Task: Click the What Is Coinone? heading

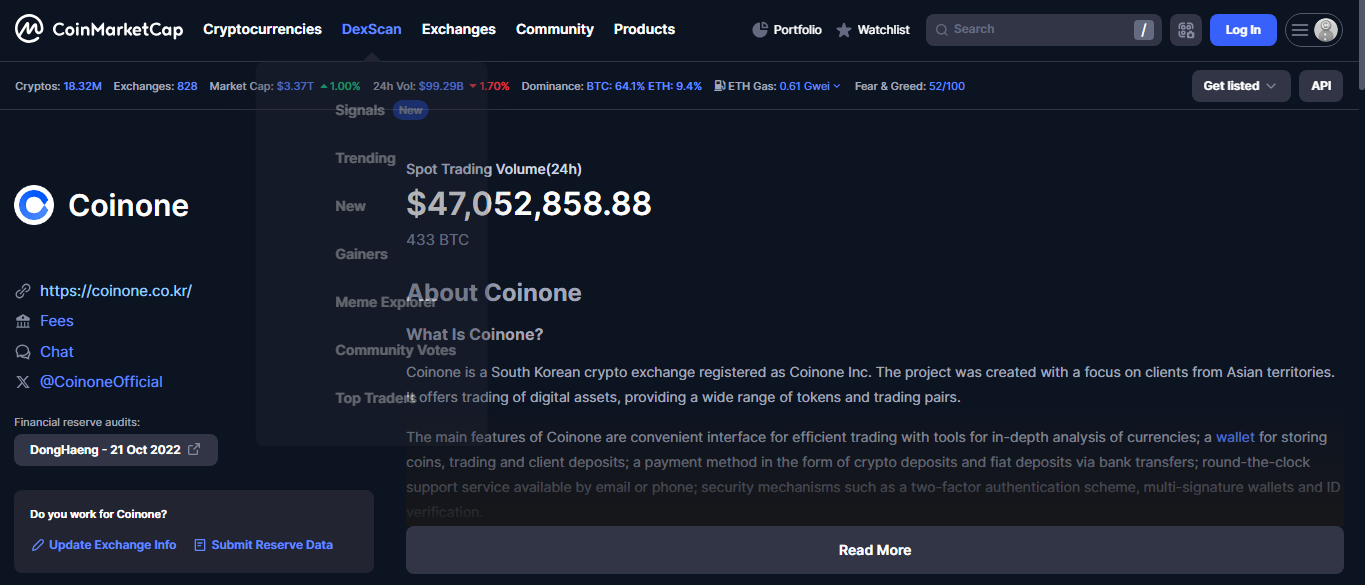Action: [x=475, y=334]
